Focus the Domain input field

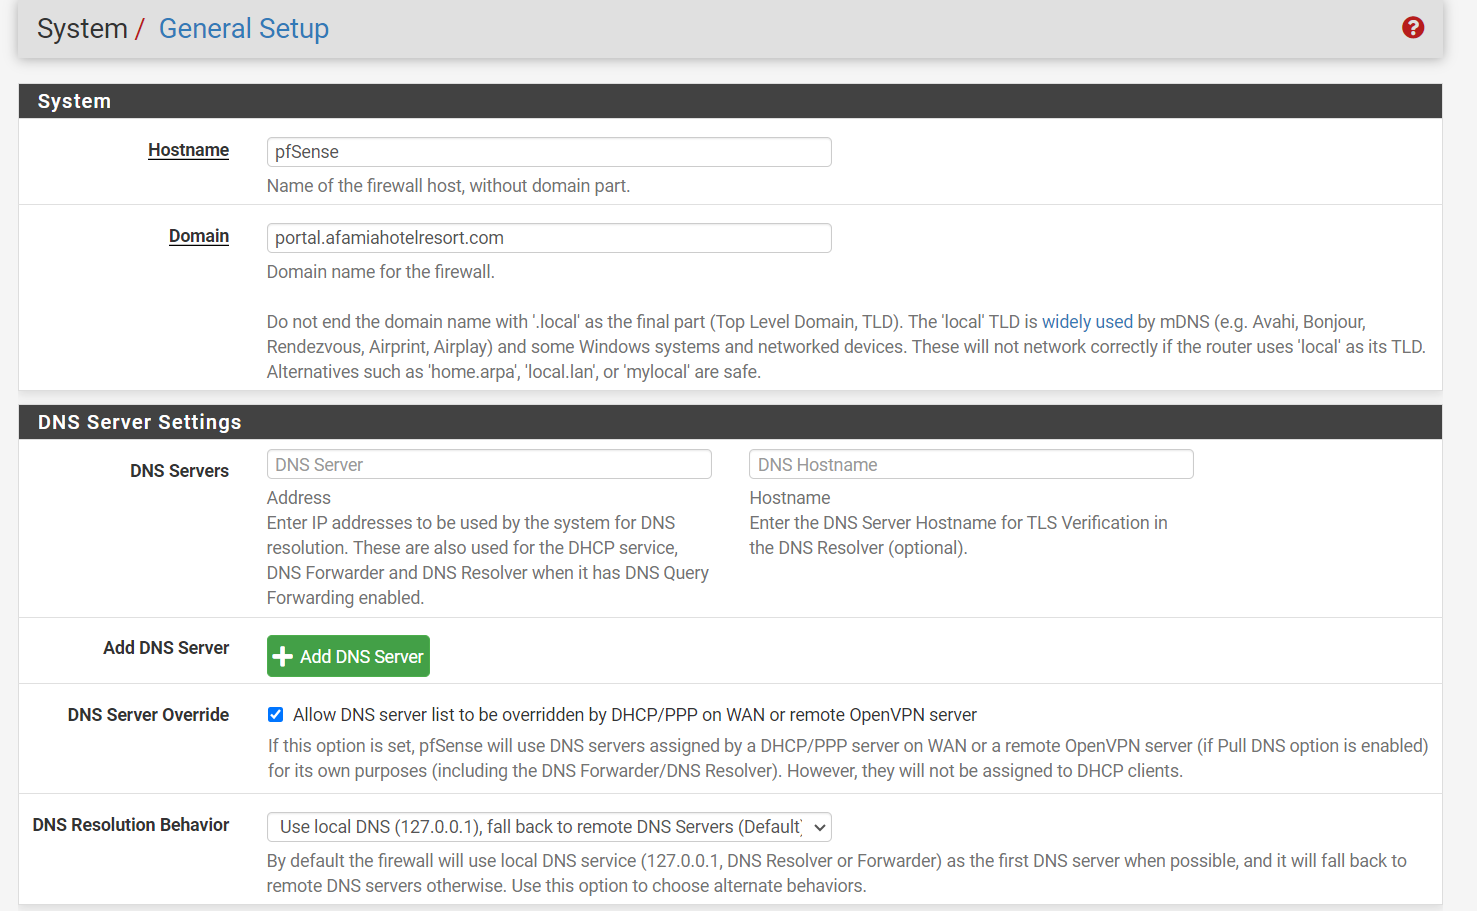(x=549, y=238)
